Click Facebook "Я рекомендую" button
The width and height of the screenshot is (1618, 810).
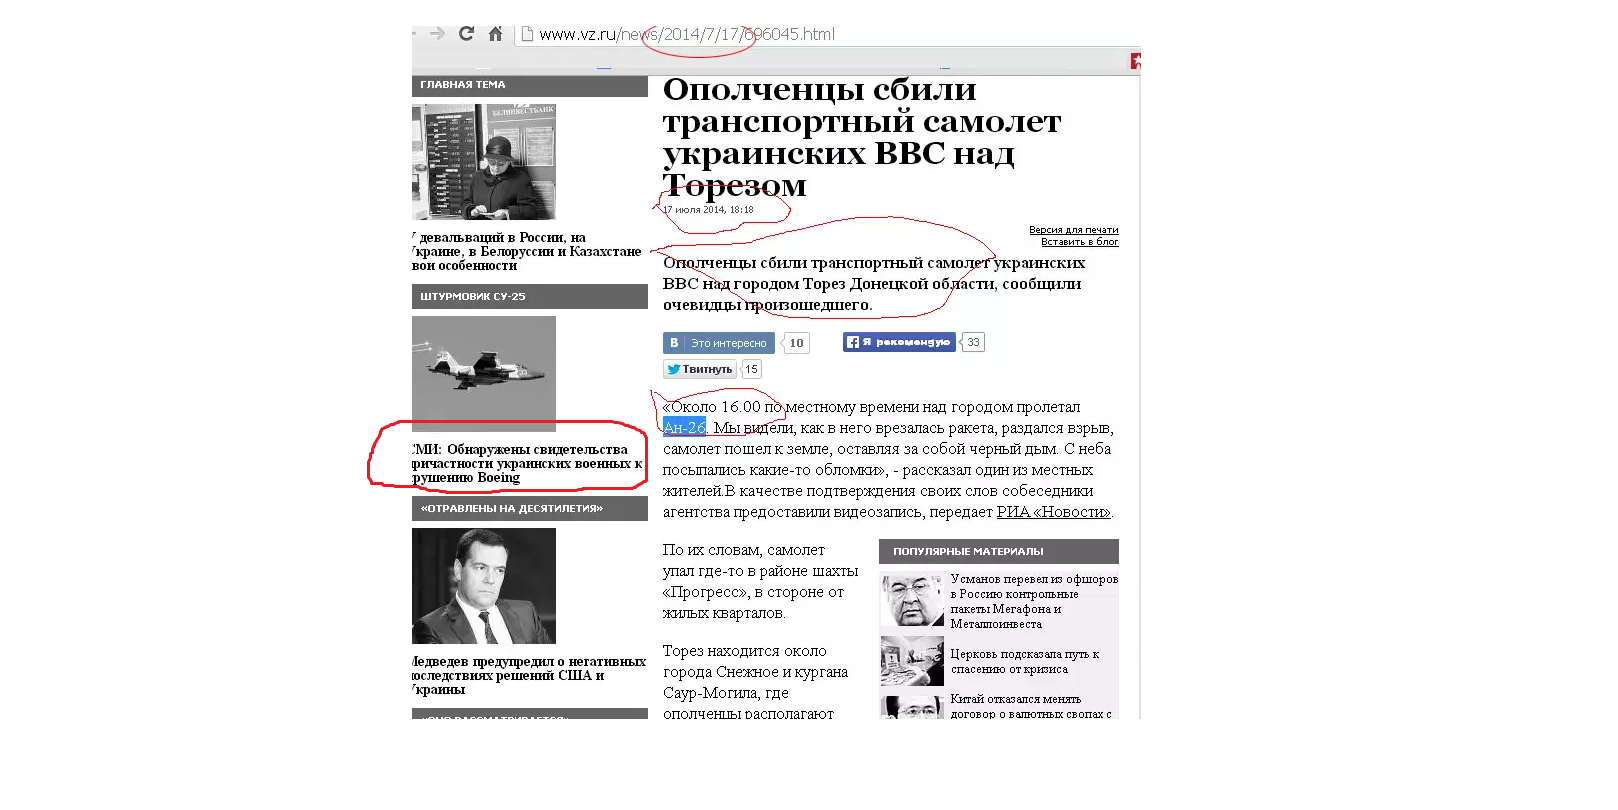click(899, 342)
